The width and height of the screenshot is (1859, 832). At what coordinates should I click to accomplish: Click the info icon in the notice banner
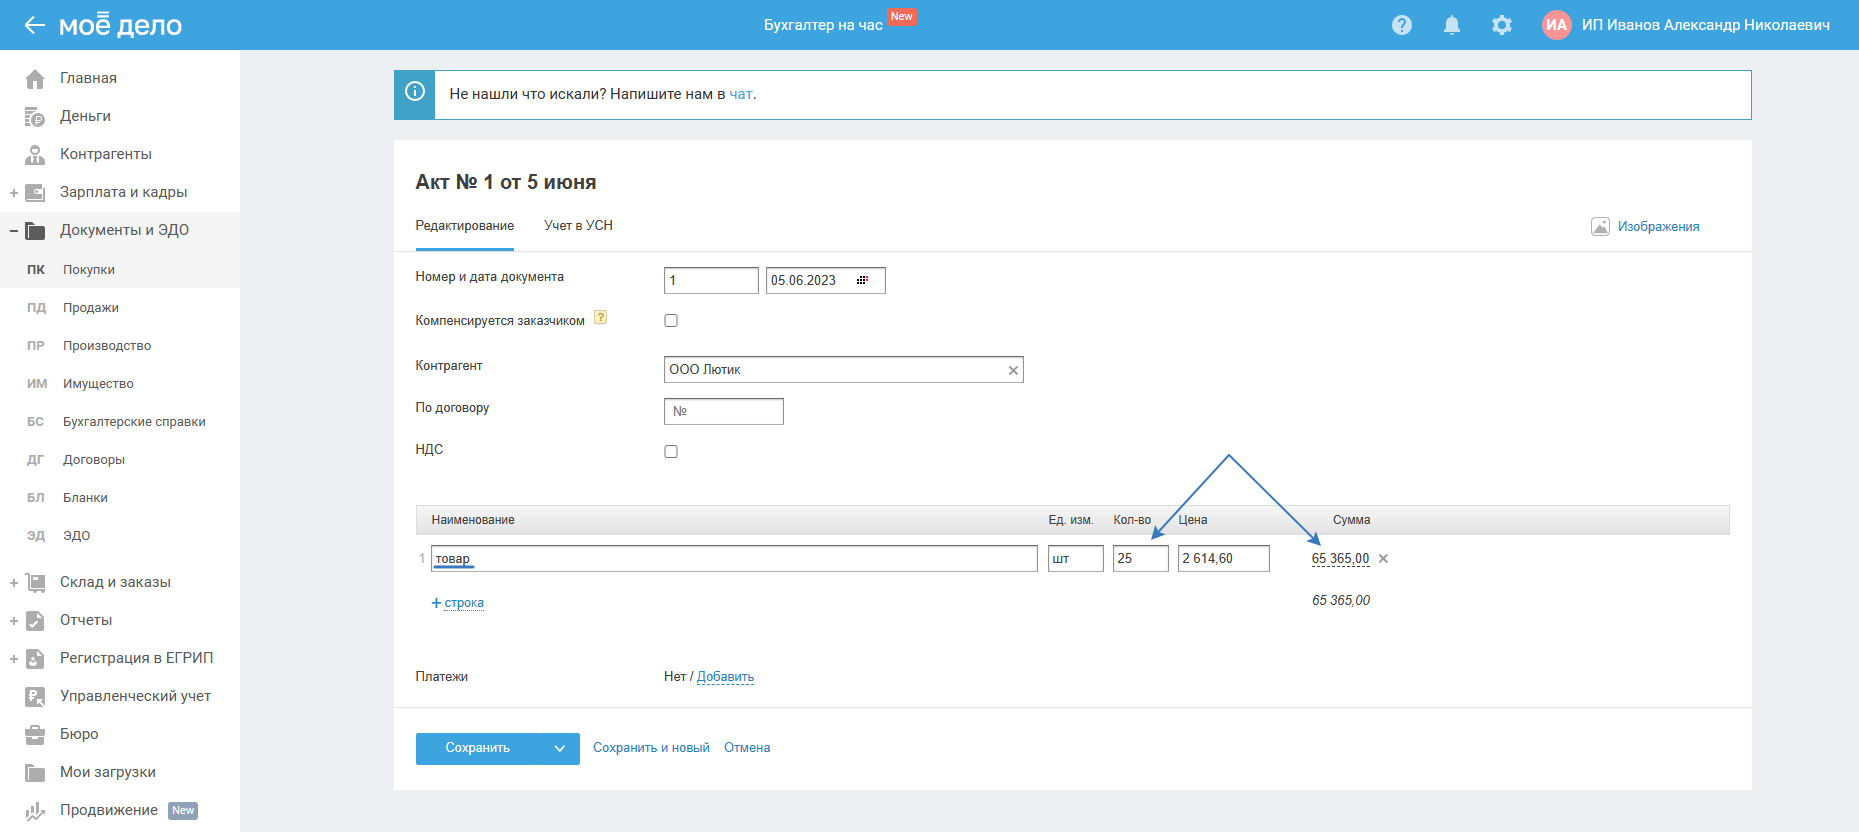tap(415, 92)
